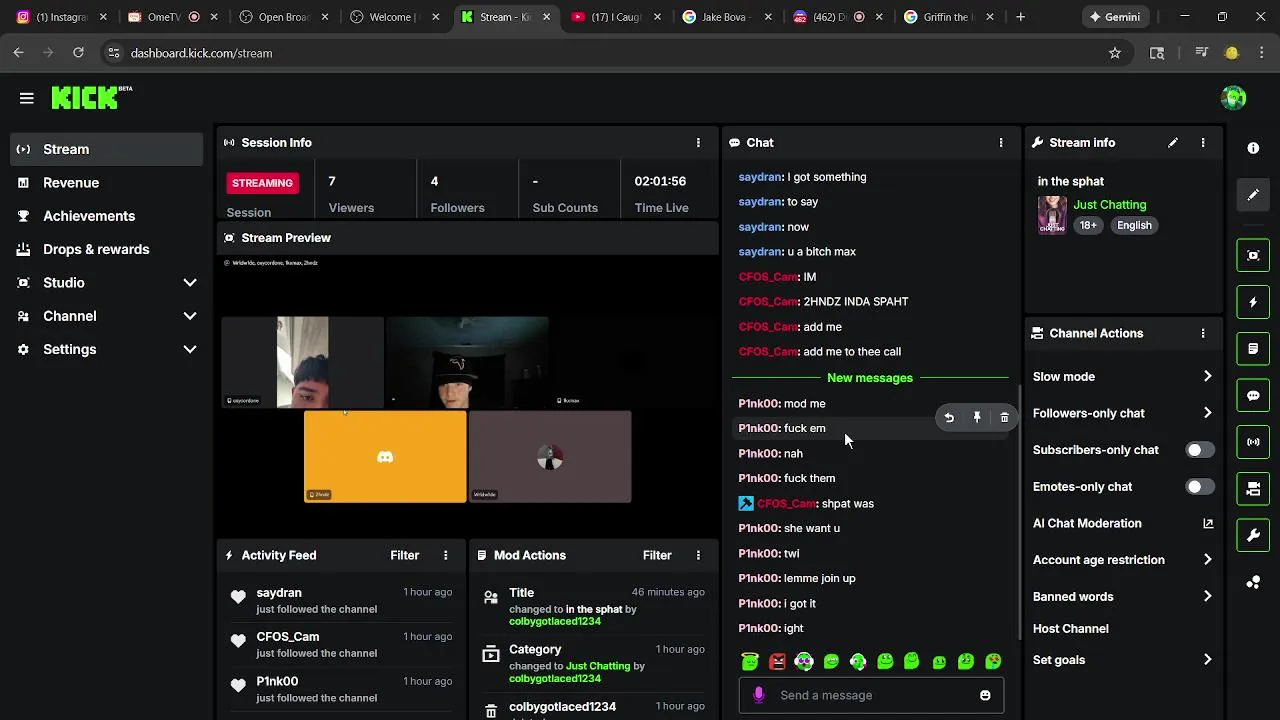Viewport: 1280px width, 720px height.
Task: Open the emoji picker in message box
Action: [x=985, y=695]
